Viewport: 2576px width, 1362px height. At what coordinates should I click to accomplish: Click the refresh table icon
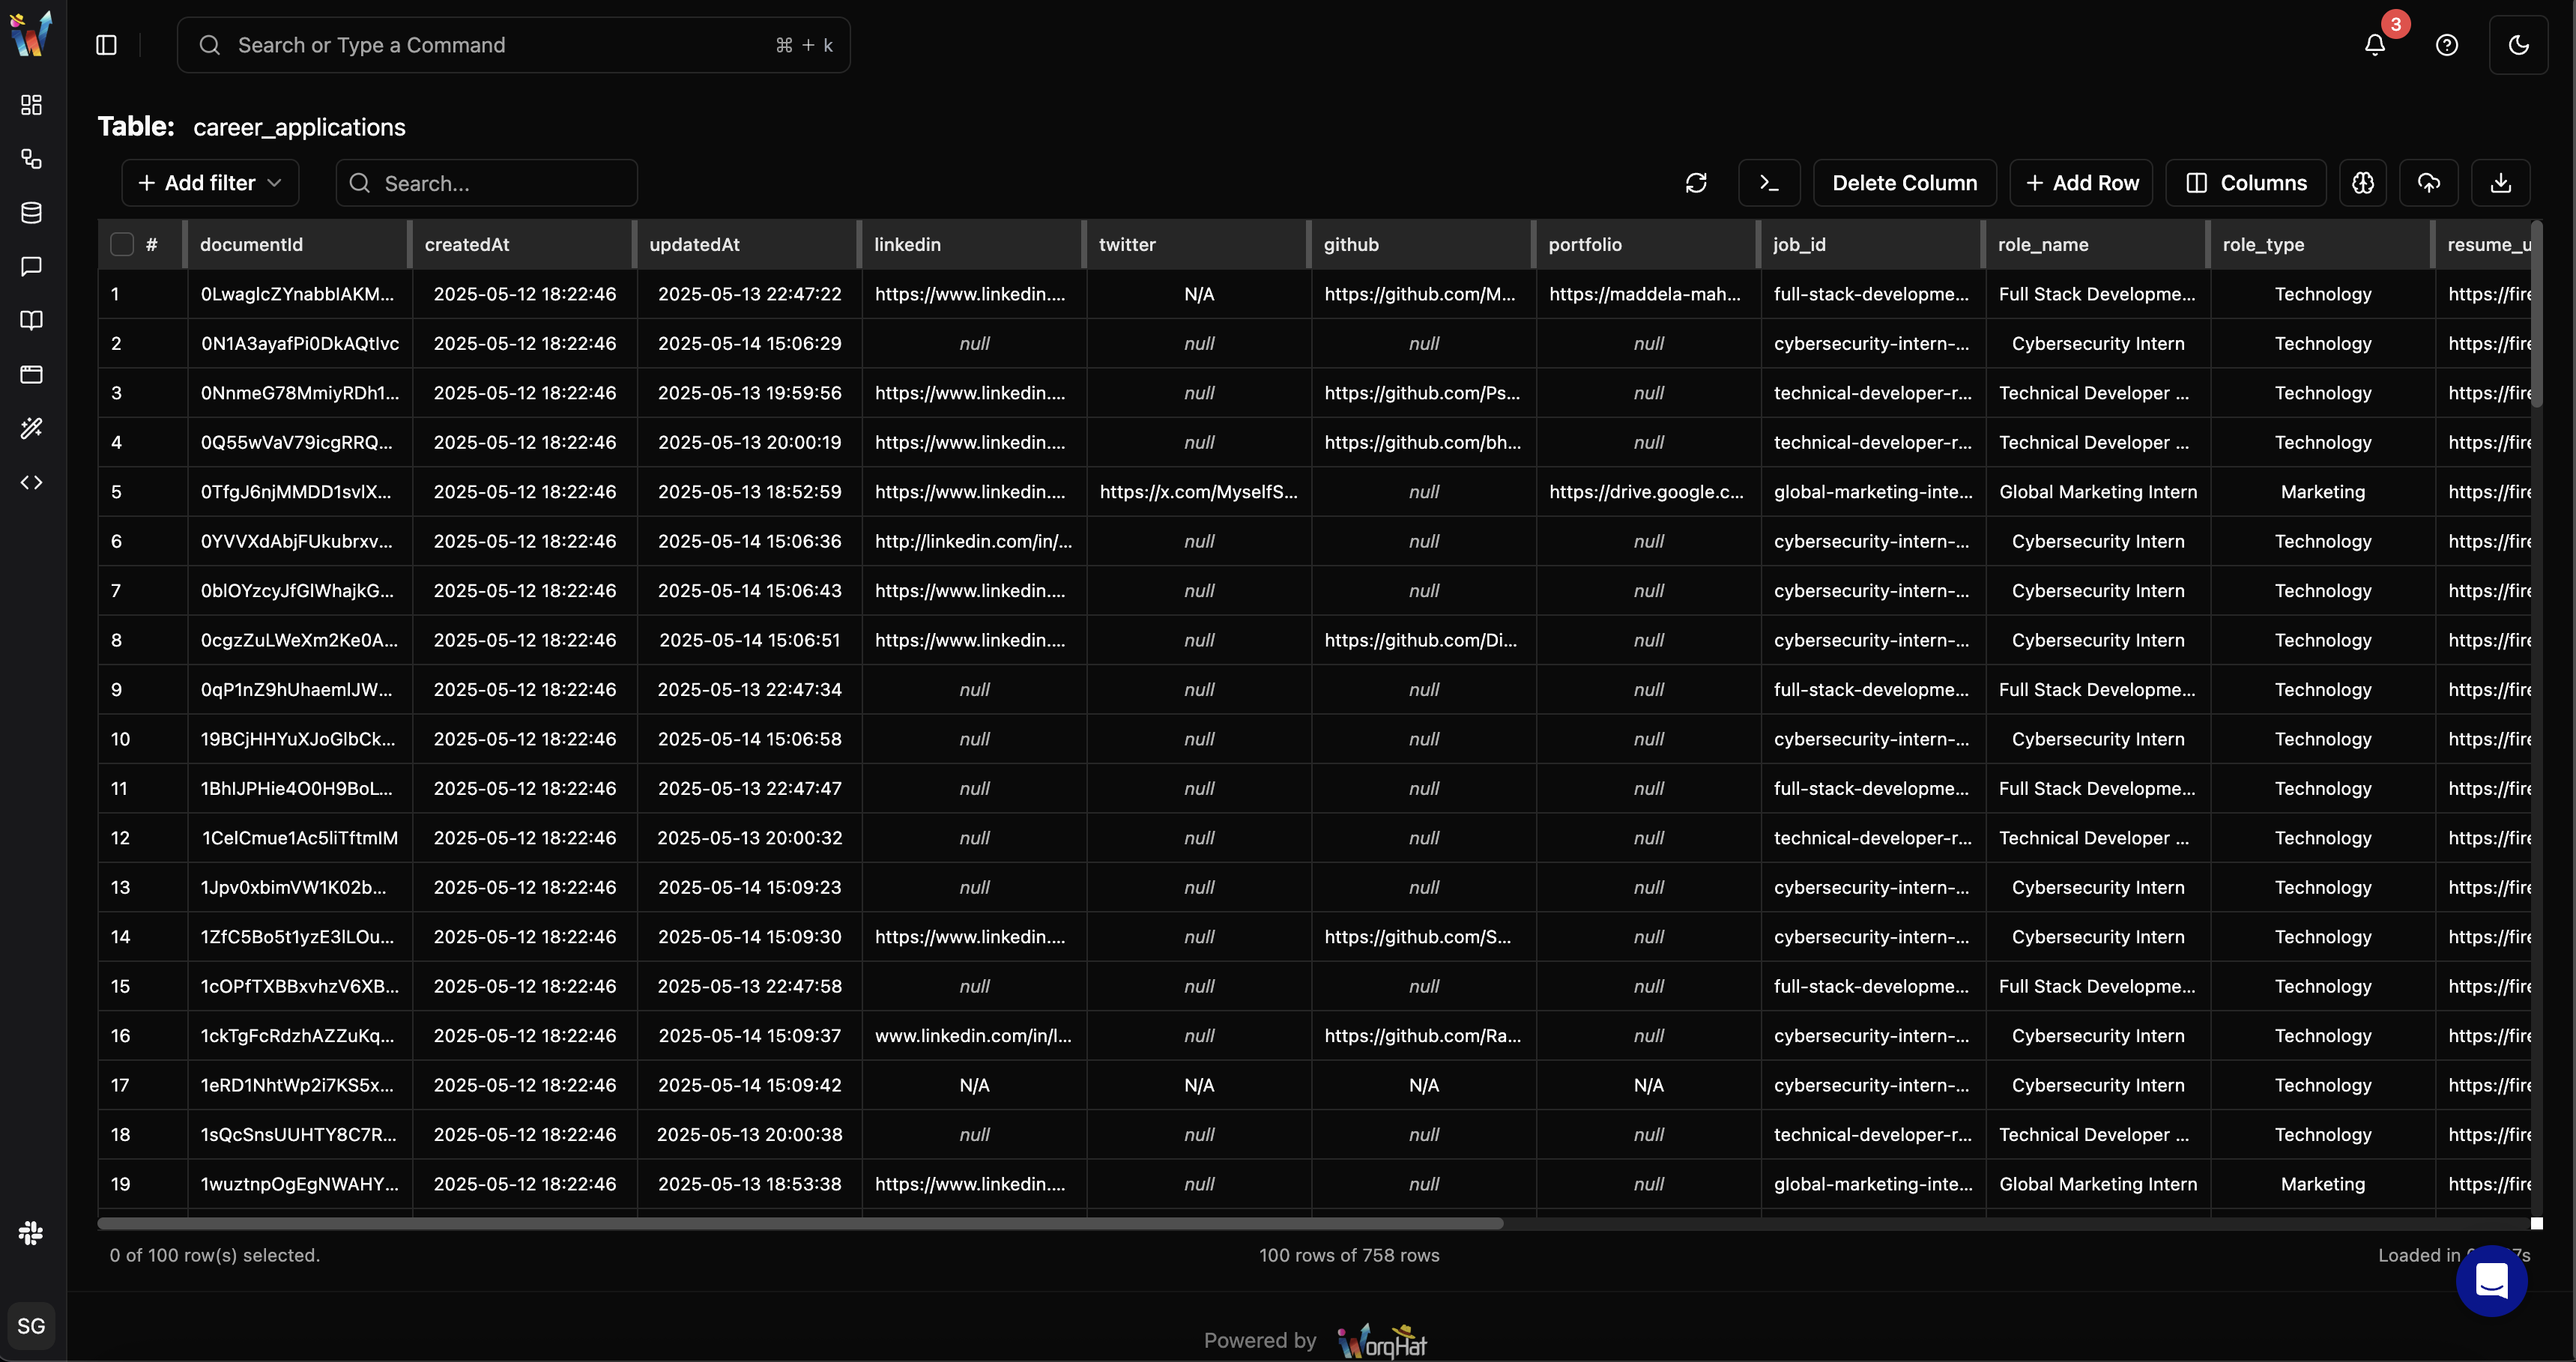(x=1696, y=183)
